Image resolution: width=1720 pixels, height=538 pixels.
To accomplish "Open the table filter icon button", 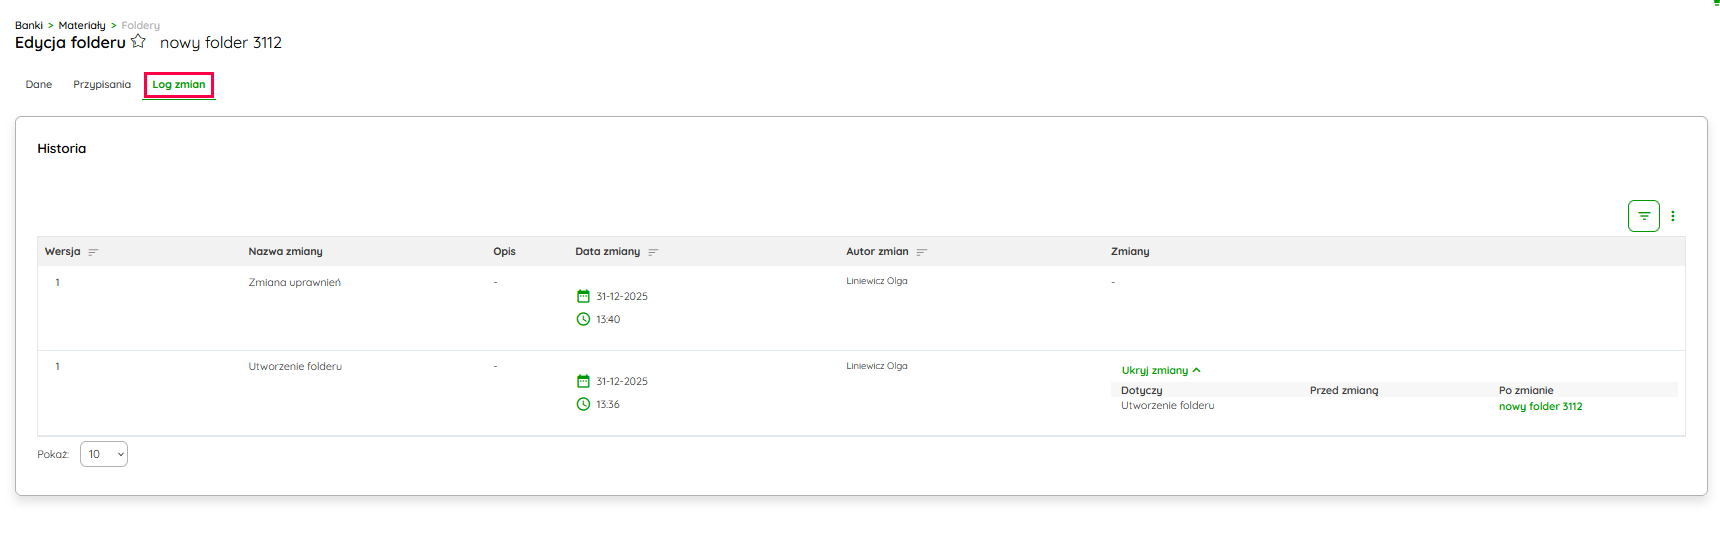I will tap(1643, 216).
